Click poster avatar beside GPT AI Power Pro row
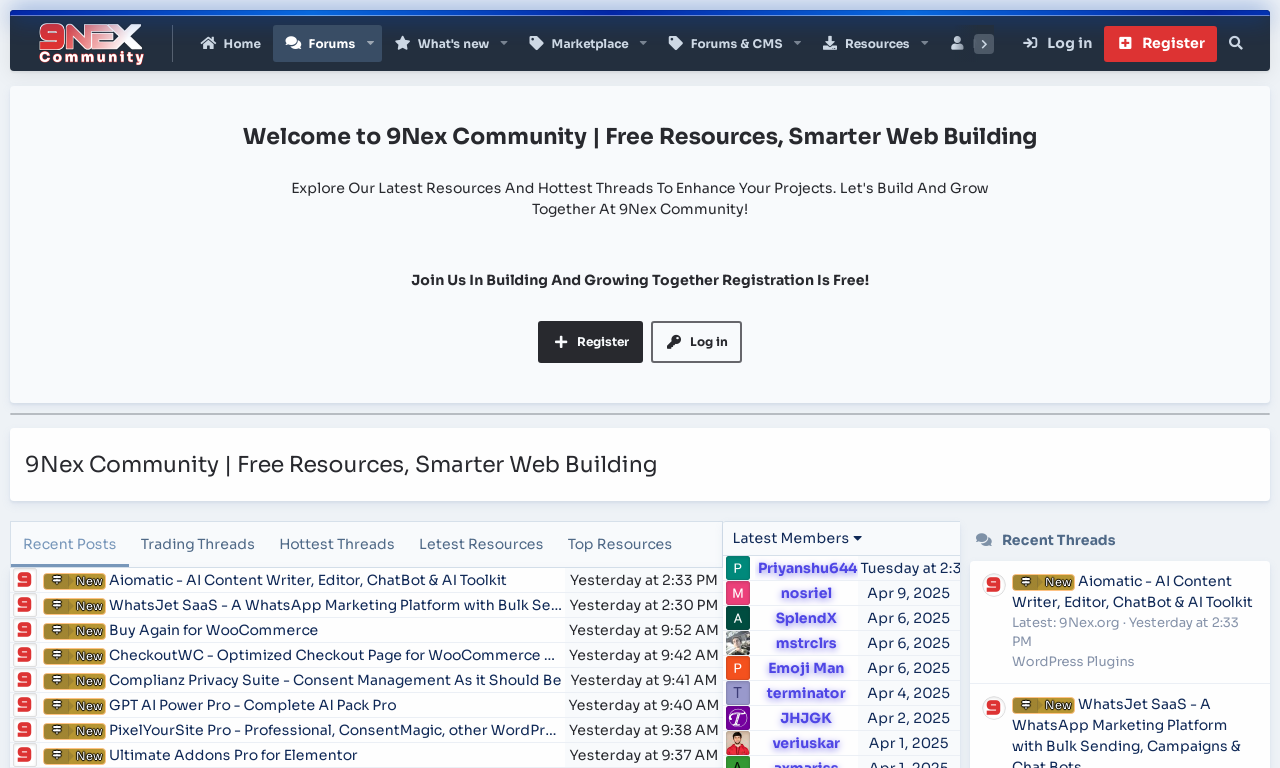The width and height of the screenshot is (1280, 768). click(x=25, y=705)
